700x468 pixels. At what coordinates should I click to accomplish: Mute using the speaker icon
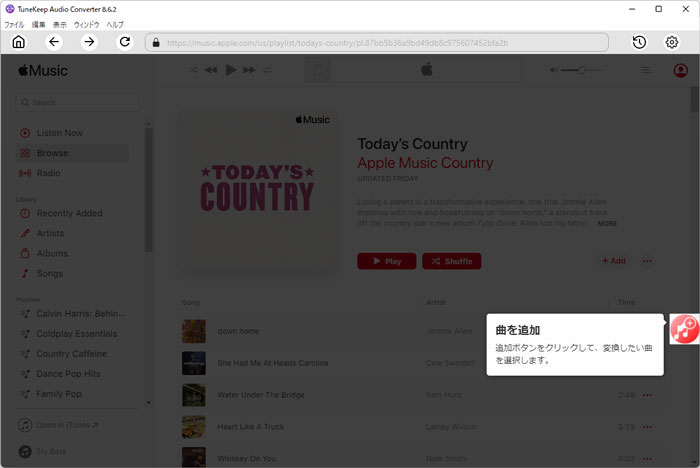[554, 70]
